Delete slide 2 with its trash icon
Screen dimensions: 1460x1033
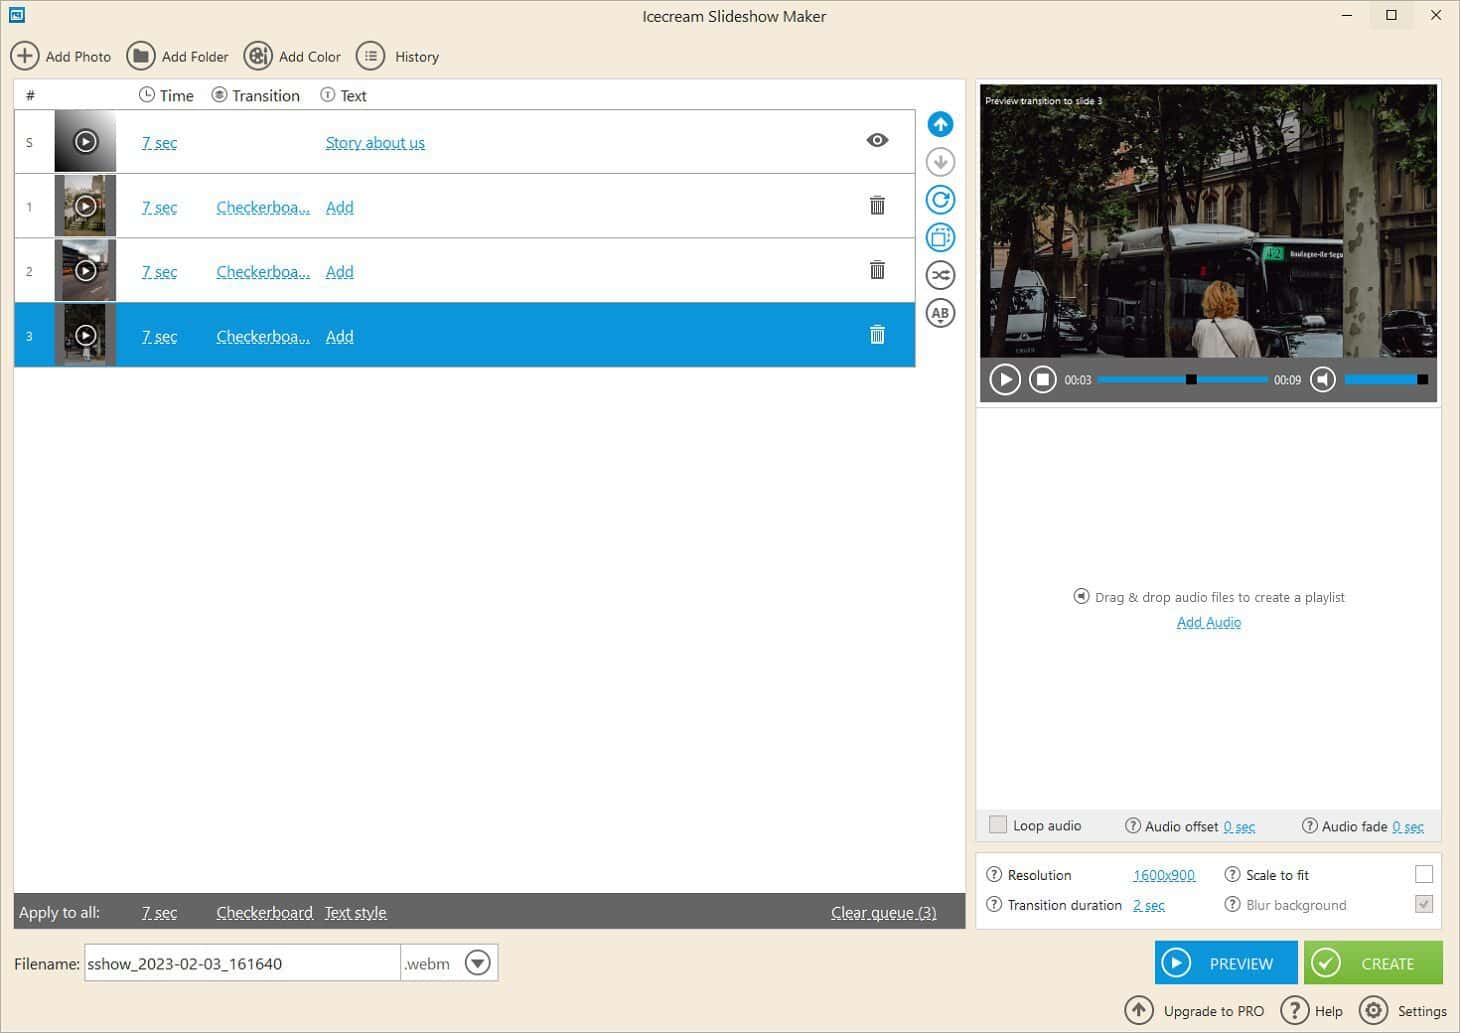tap(877, 270)
